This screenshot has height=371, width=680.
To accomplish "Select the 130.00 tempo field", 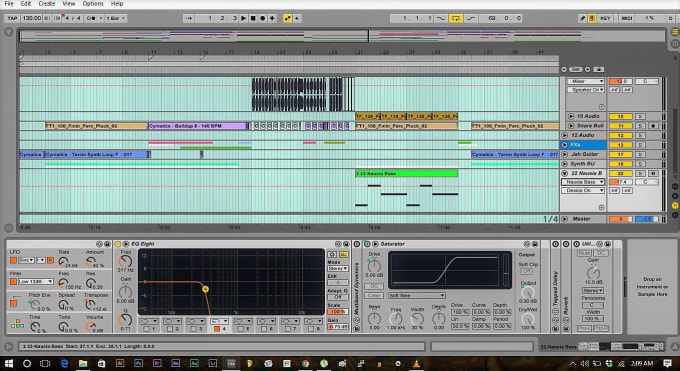I will 32,18.
